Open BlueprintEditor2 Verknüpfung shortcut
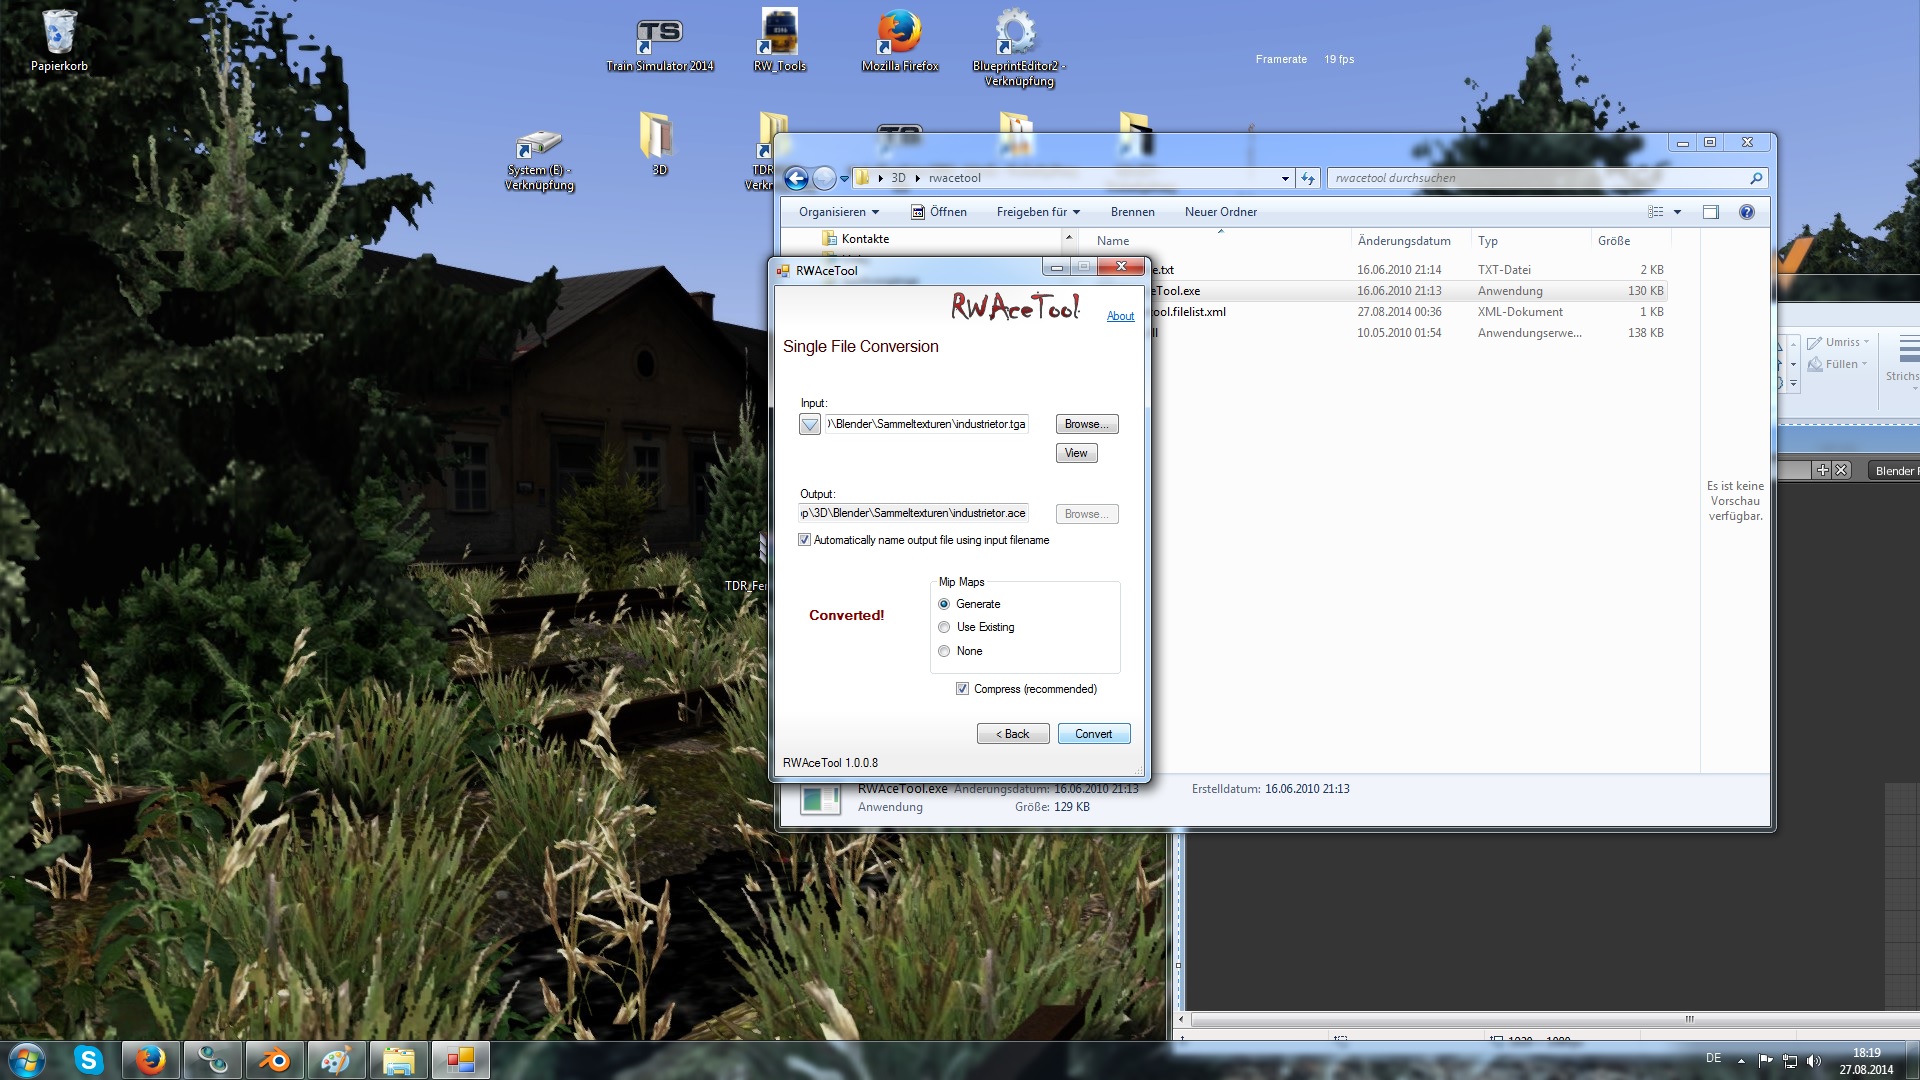The width and height of the screenshot is (1920, 1080). [x=1019, y=48]
